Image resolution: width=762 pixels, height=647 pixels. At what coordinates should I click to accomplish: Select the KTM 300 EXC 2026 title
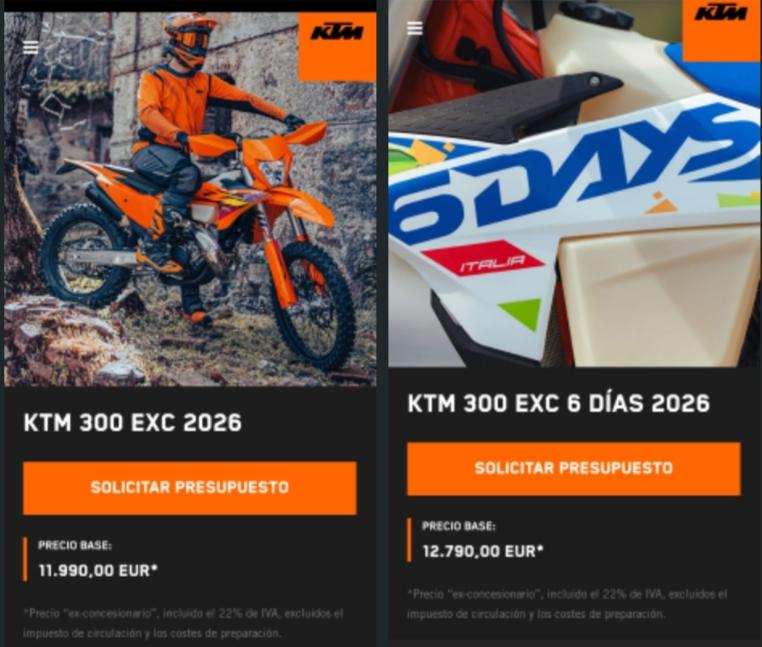tap(133, 422)
